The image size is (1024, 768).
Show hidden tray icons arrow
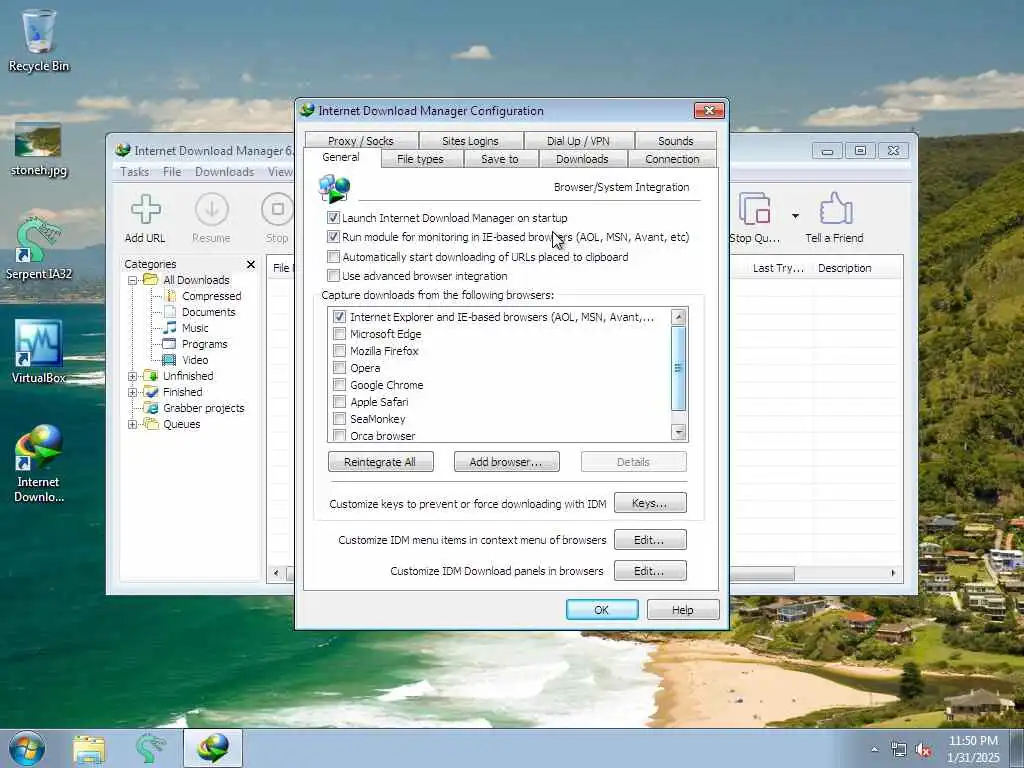pyautogui.click(x=874, y=750)
